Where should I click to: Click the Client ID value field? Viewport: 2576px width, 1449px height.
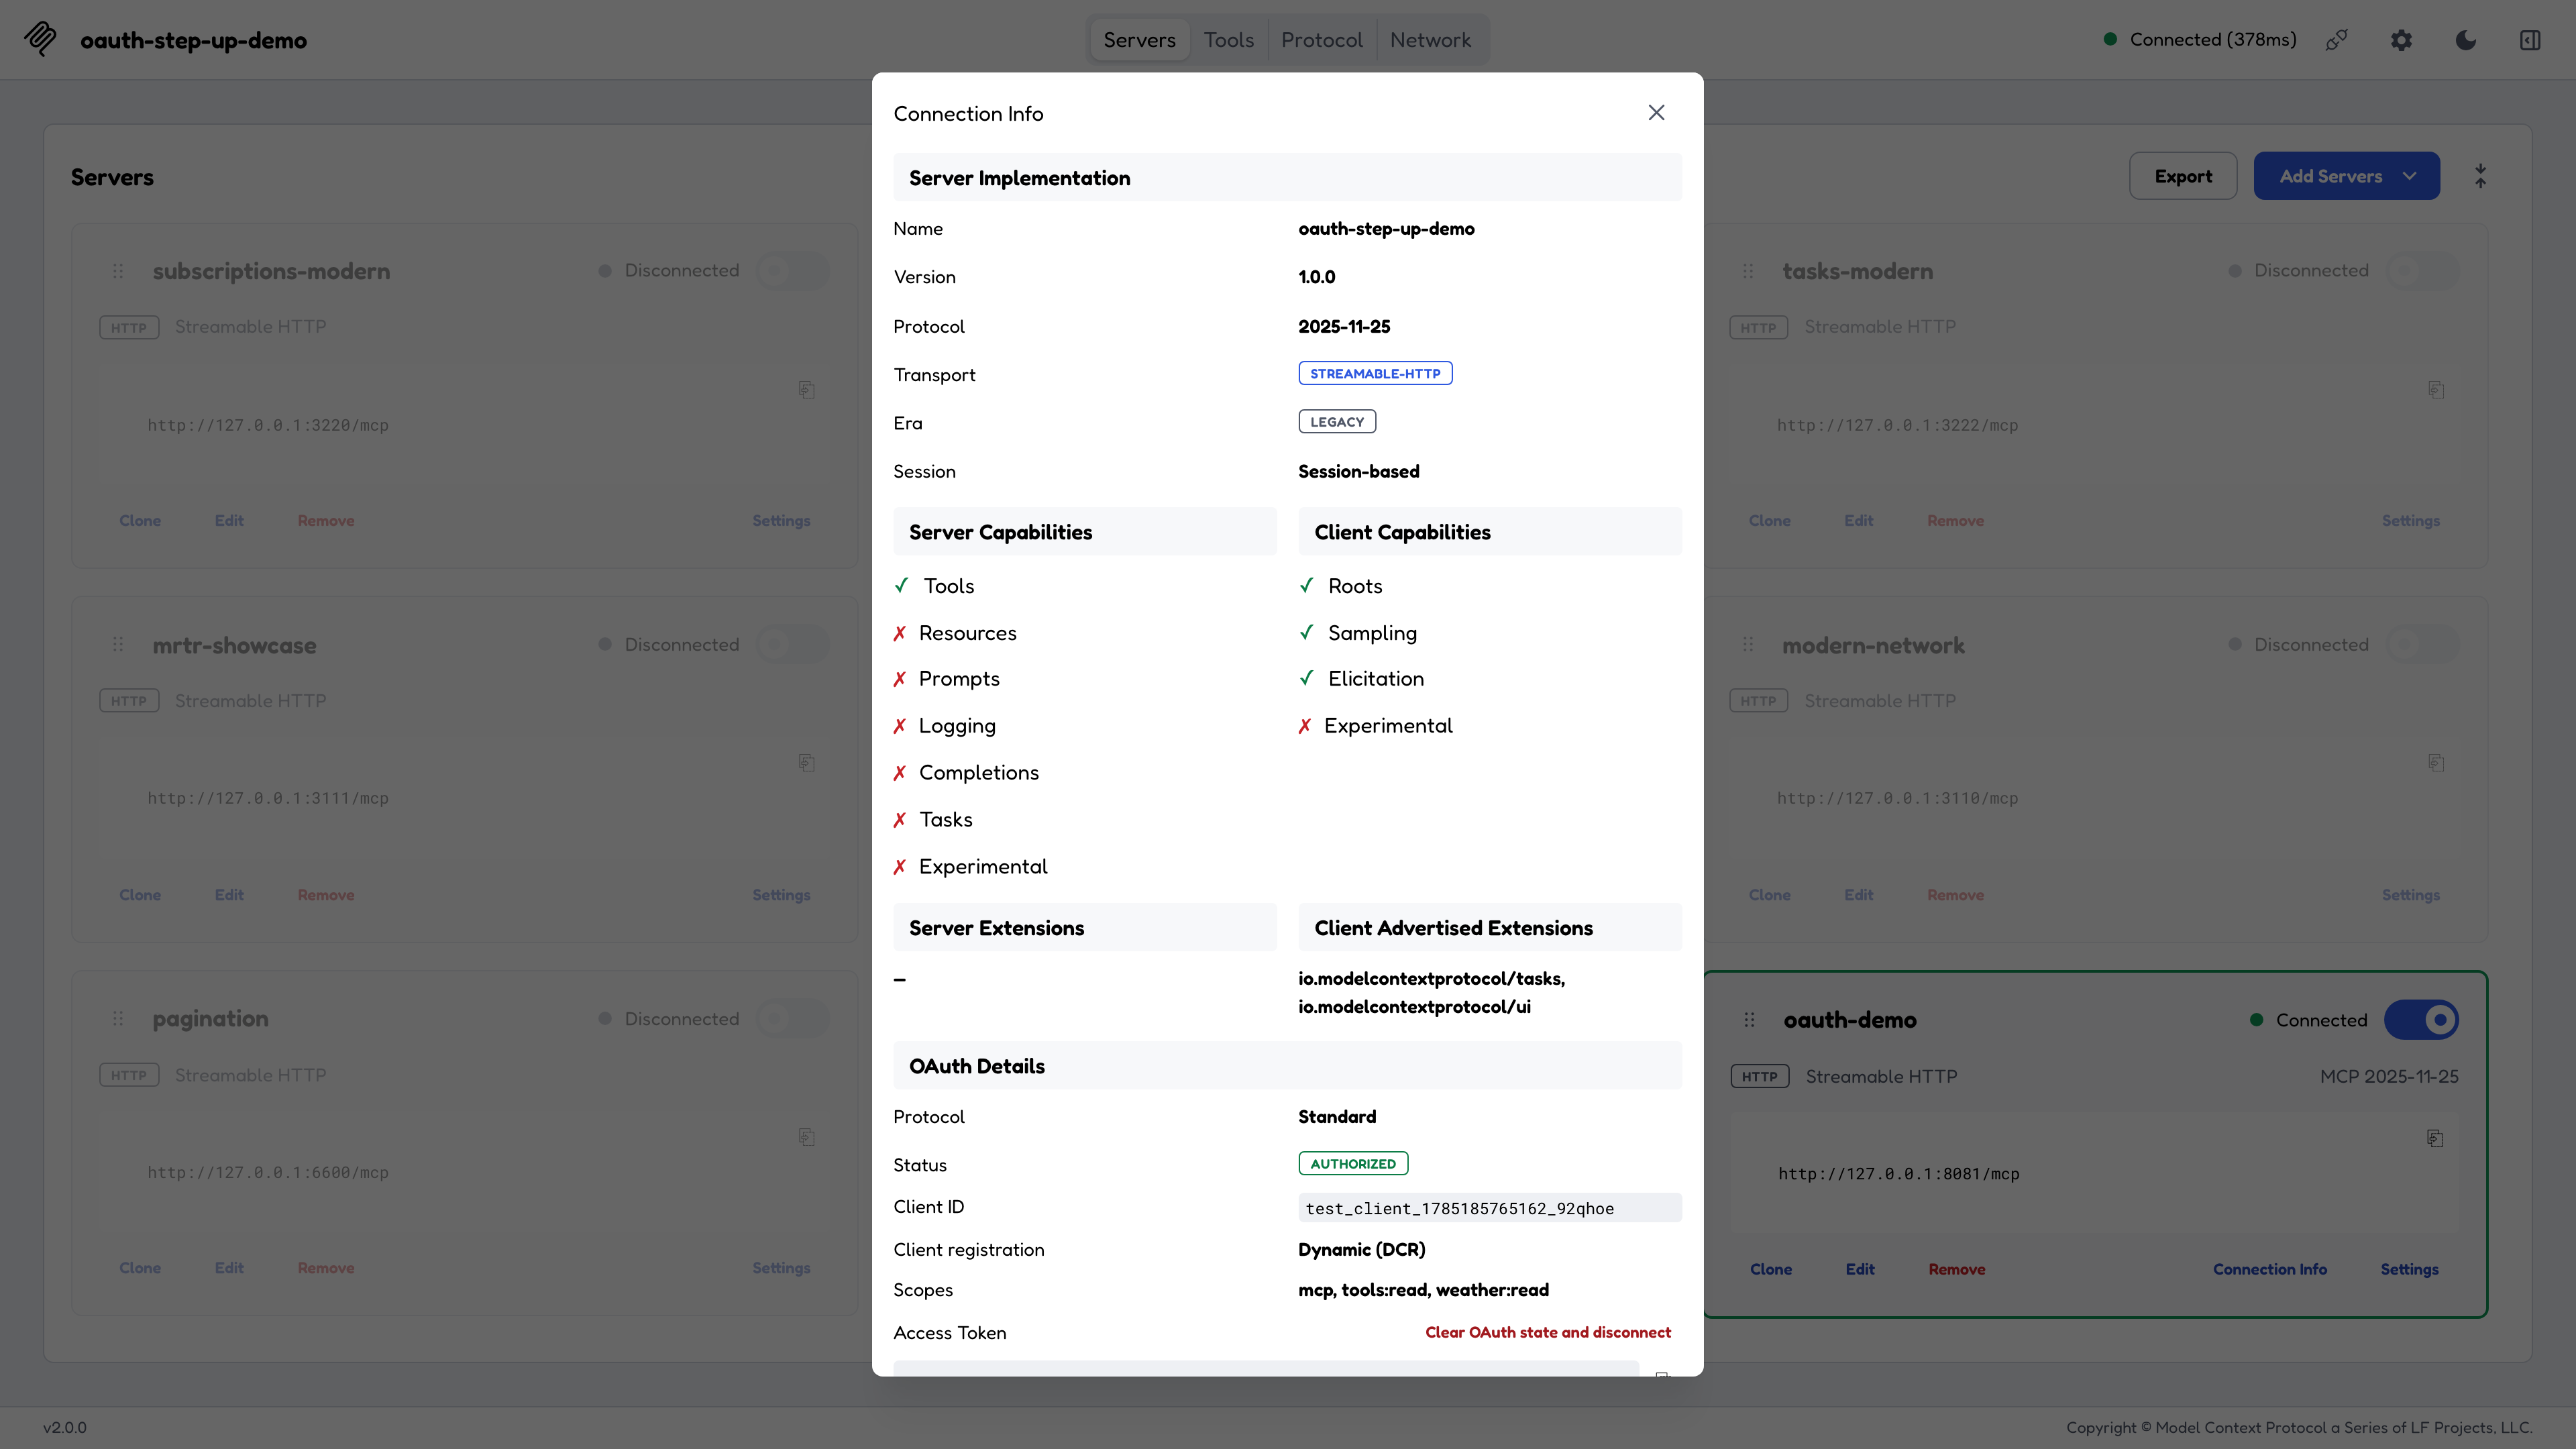click(x=1490, y=1208)
